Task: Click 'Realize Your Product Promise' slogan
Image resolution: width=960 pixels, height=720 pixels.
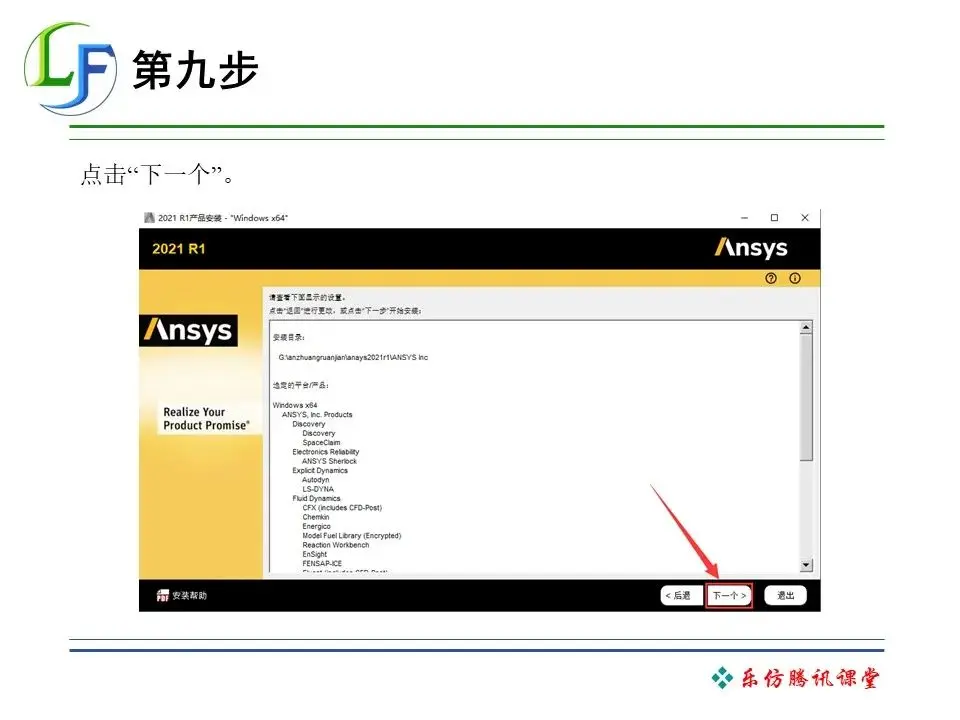Action: click(x=206, y=419)
